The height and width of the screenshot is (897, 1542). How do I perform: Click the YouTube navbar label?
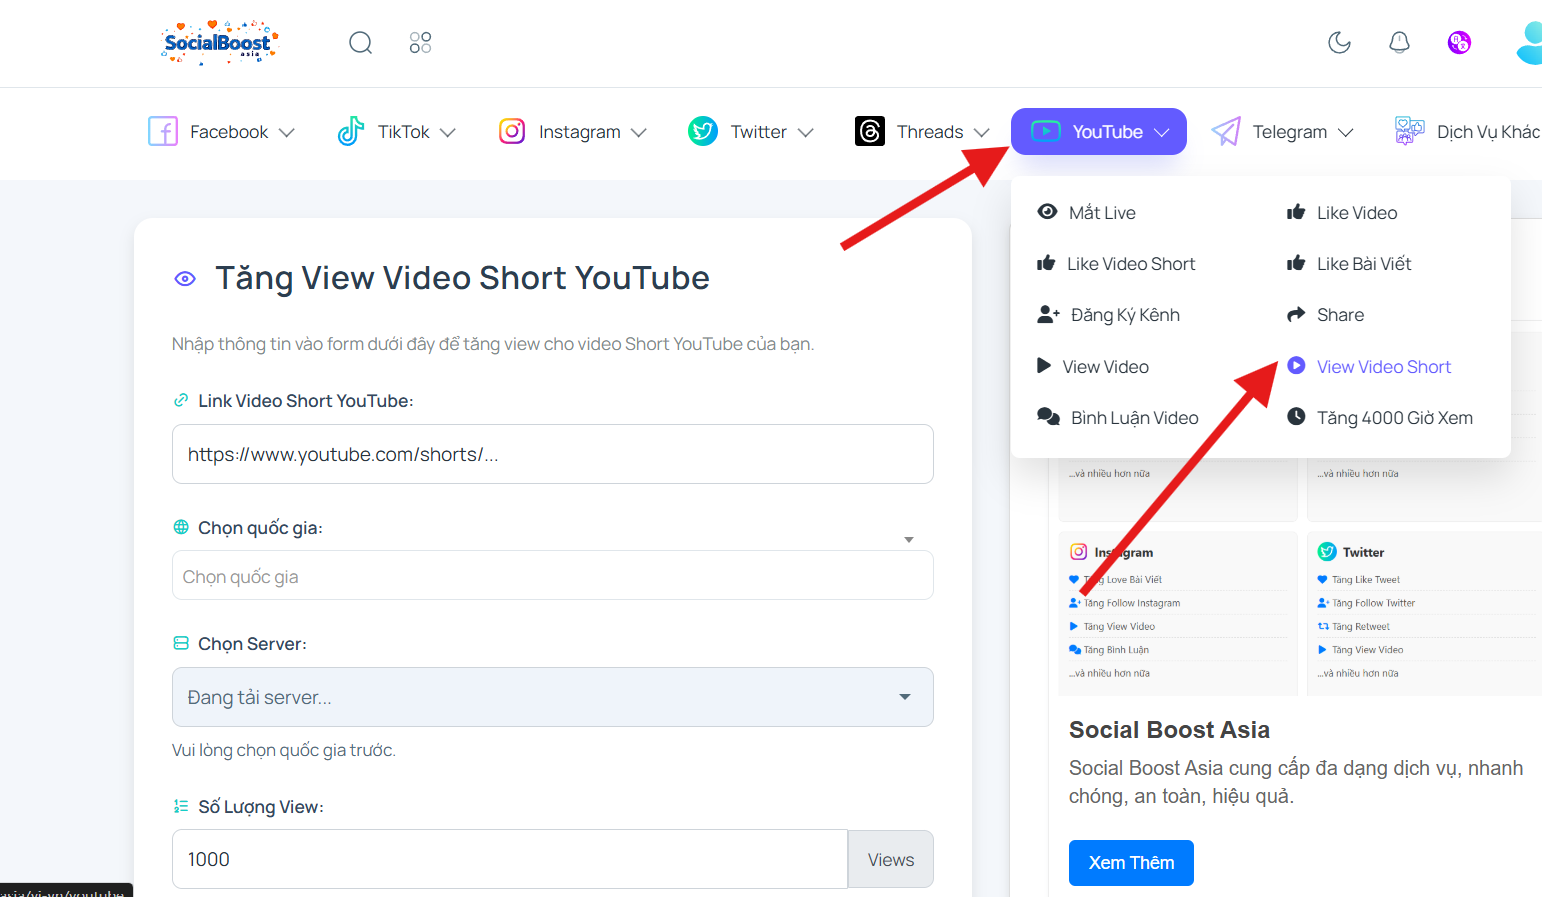pos(1107,131)
